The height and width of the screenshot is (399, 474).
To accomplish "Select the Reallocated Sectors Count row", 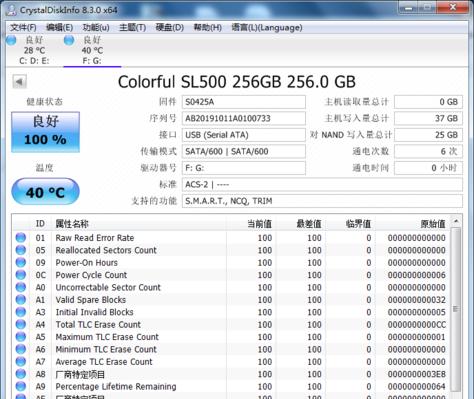I will tap(231, 250).
